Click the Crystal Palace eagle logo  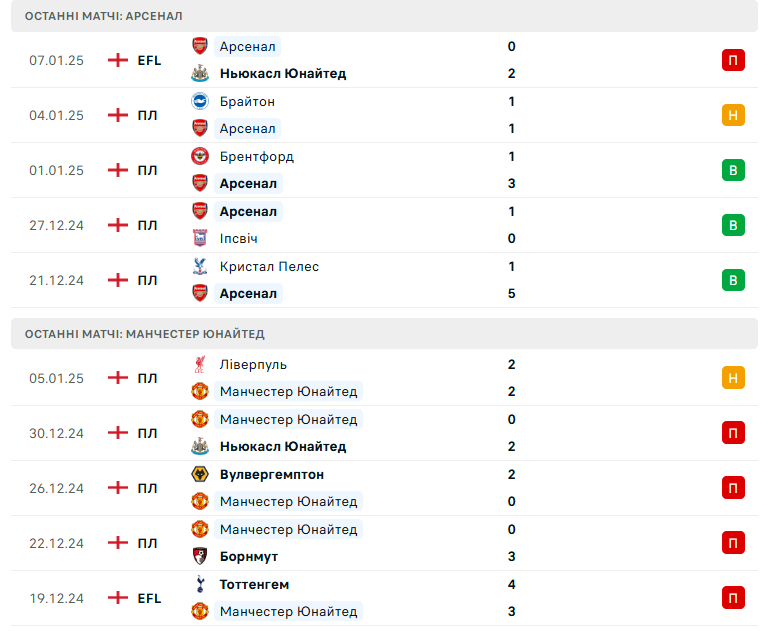[199, 266]
